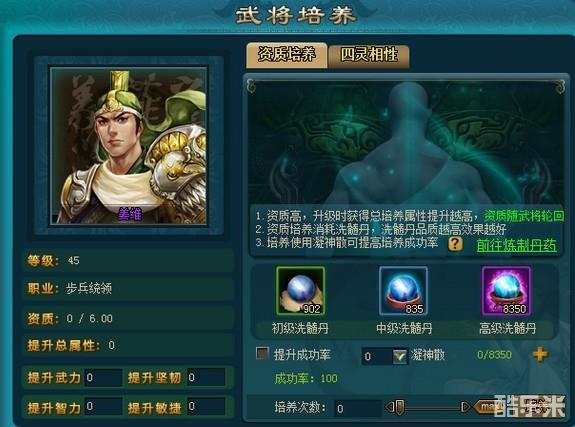Open the 凝神散 quantity dropdown arrow
The image size is (575, 427).
click(x=399, y=356)
